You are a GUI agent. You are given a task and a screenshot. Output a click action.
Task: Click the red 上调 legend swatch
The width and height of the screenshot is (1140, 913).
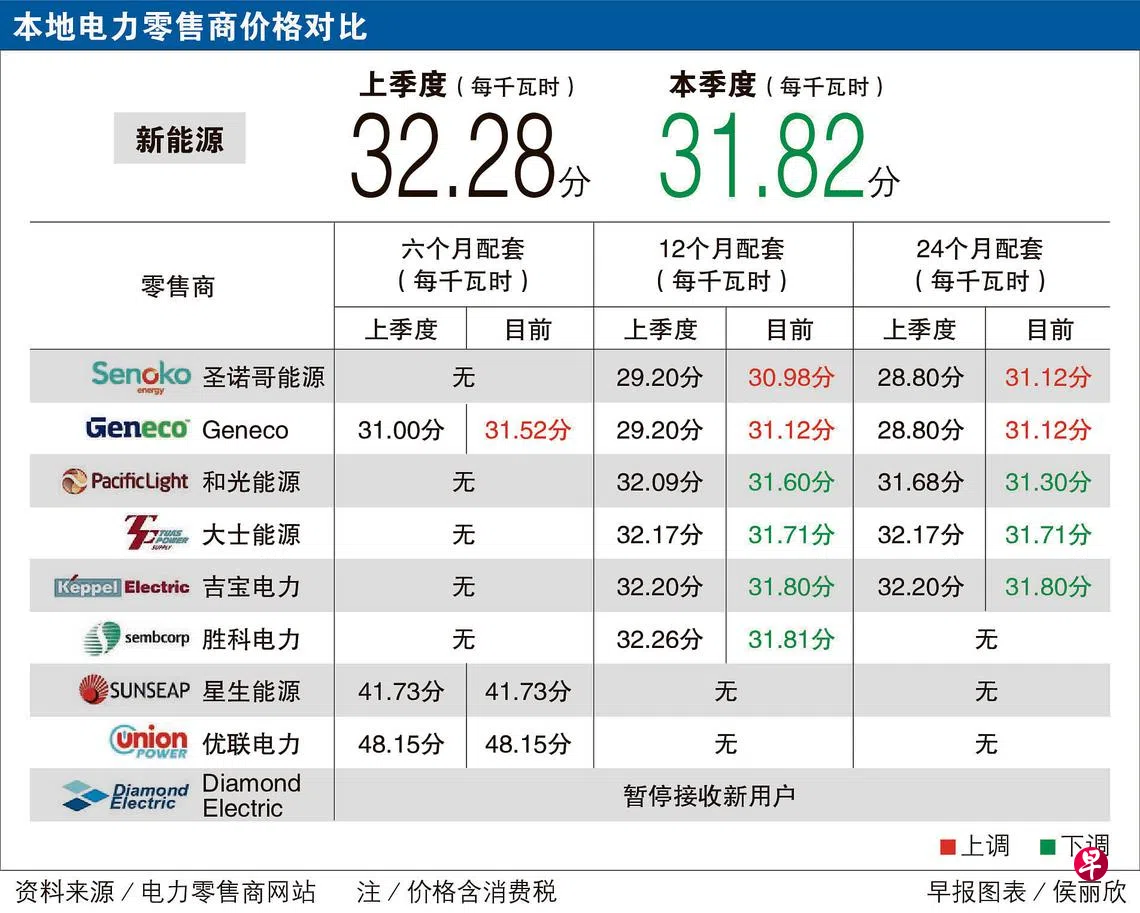948,847
